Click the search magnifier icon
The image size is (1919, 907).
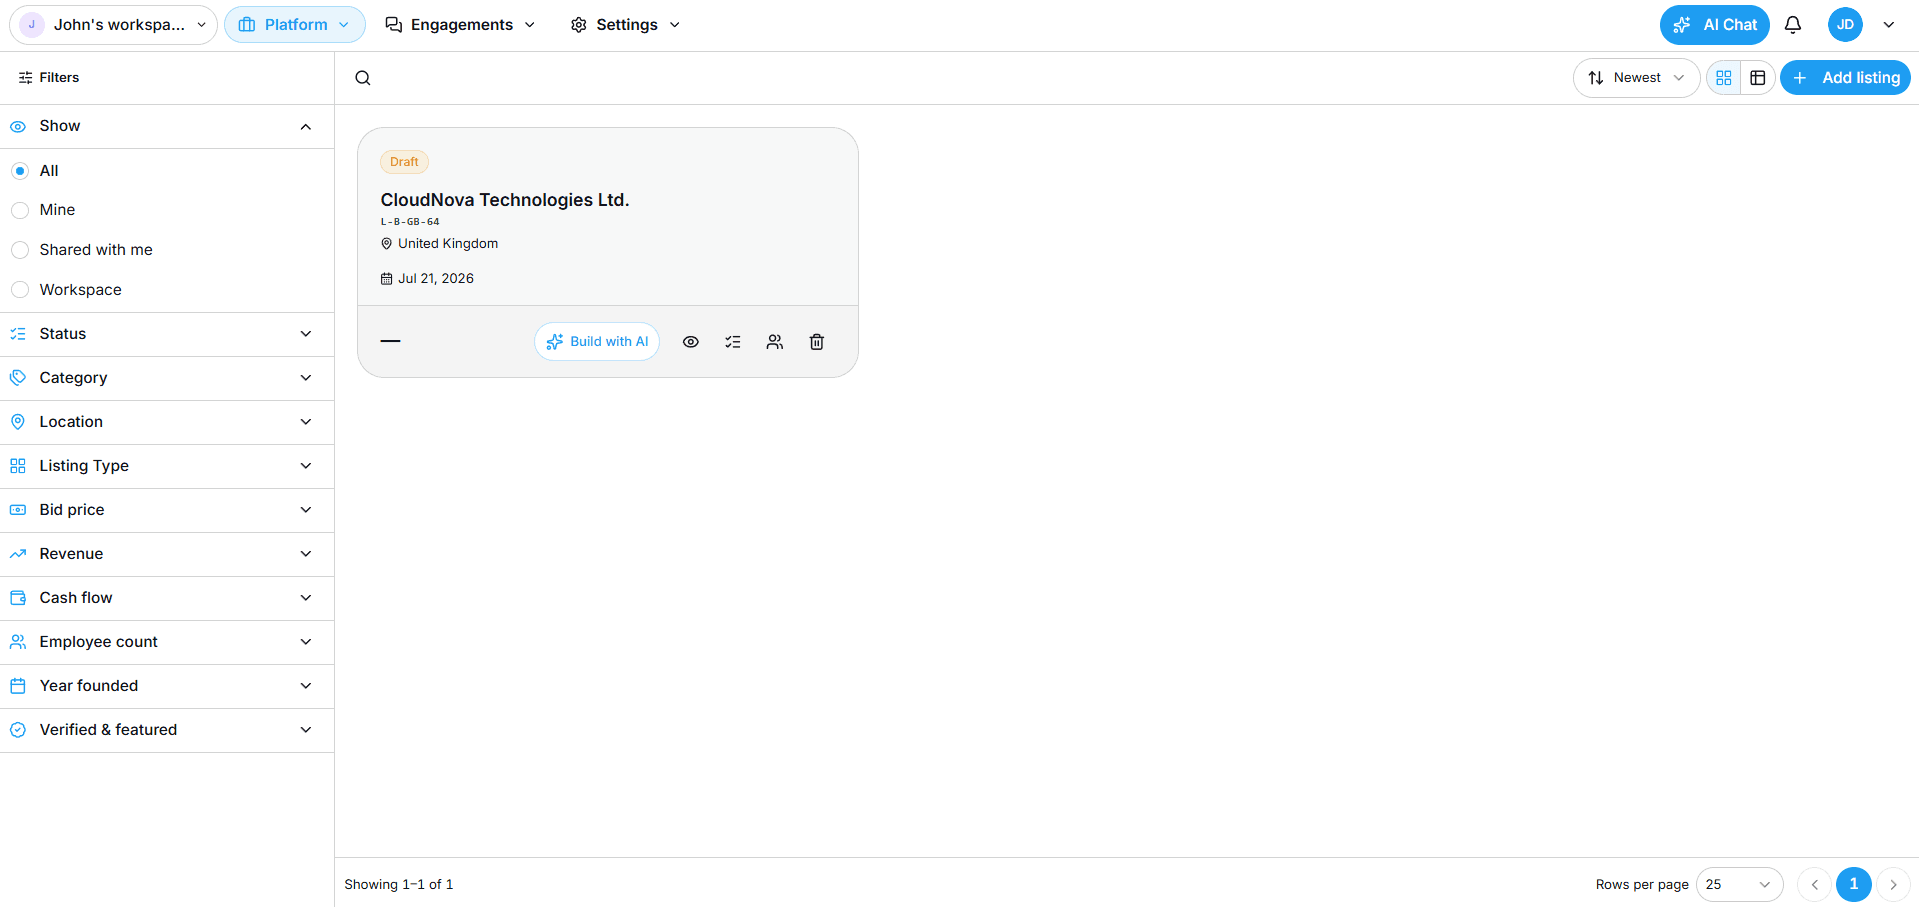click(x=363, y=78)
